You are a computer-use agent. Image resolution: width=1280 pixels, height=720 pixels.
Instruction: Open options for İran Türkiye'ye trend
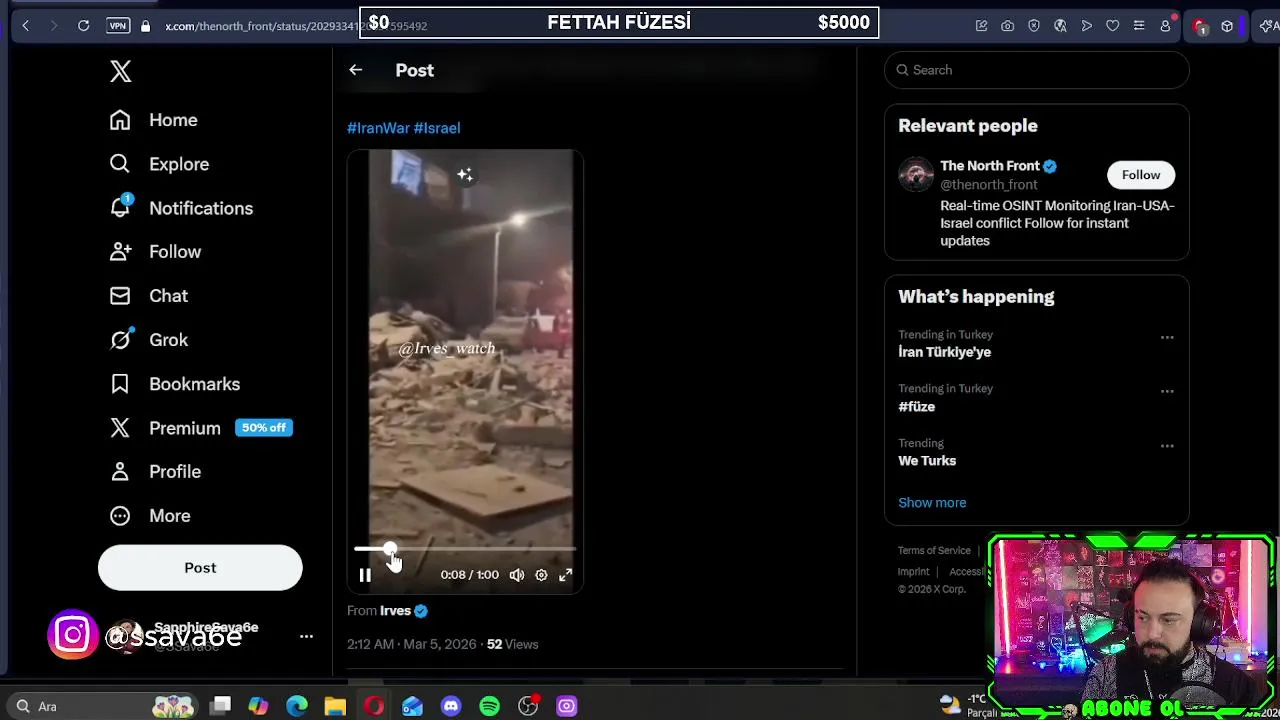click(1167, 337)
